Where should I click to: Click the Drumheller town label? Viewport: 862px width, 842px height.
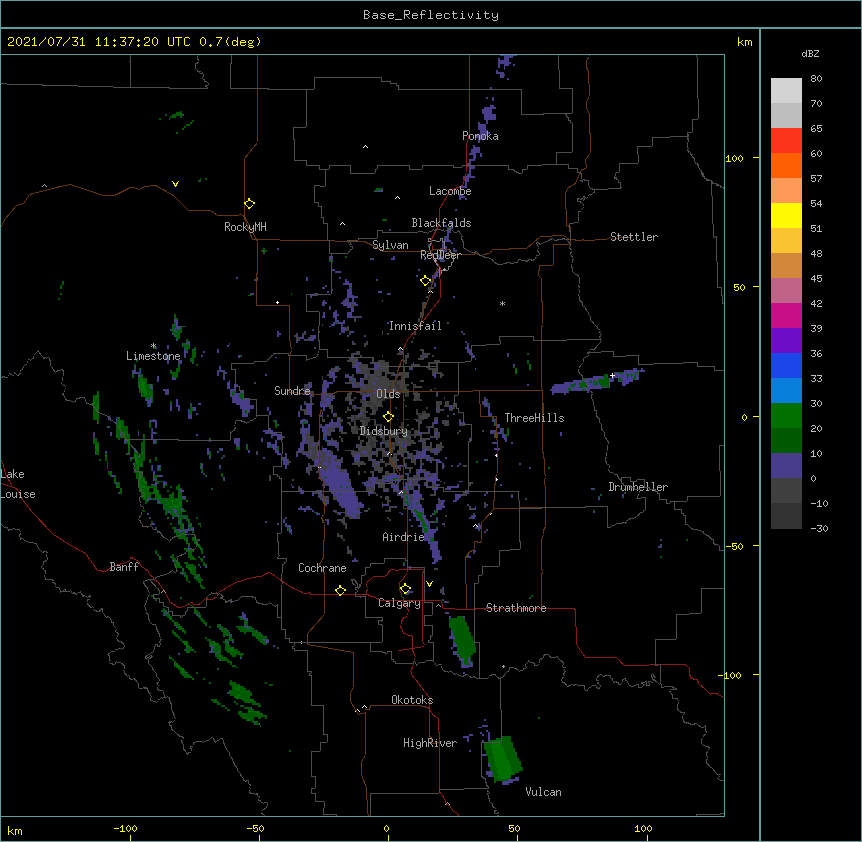(x=638, y=487)
